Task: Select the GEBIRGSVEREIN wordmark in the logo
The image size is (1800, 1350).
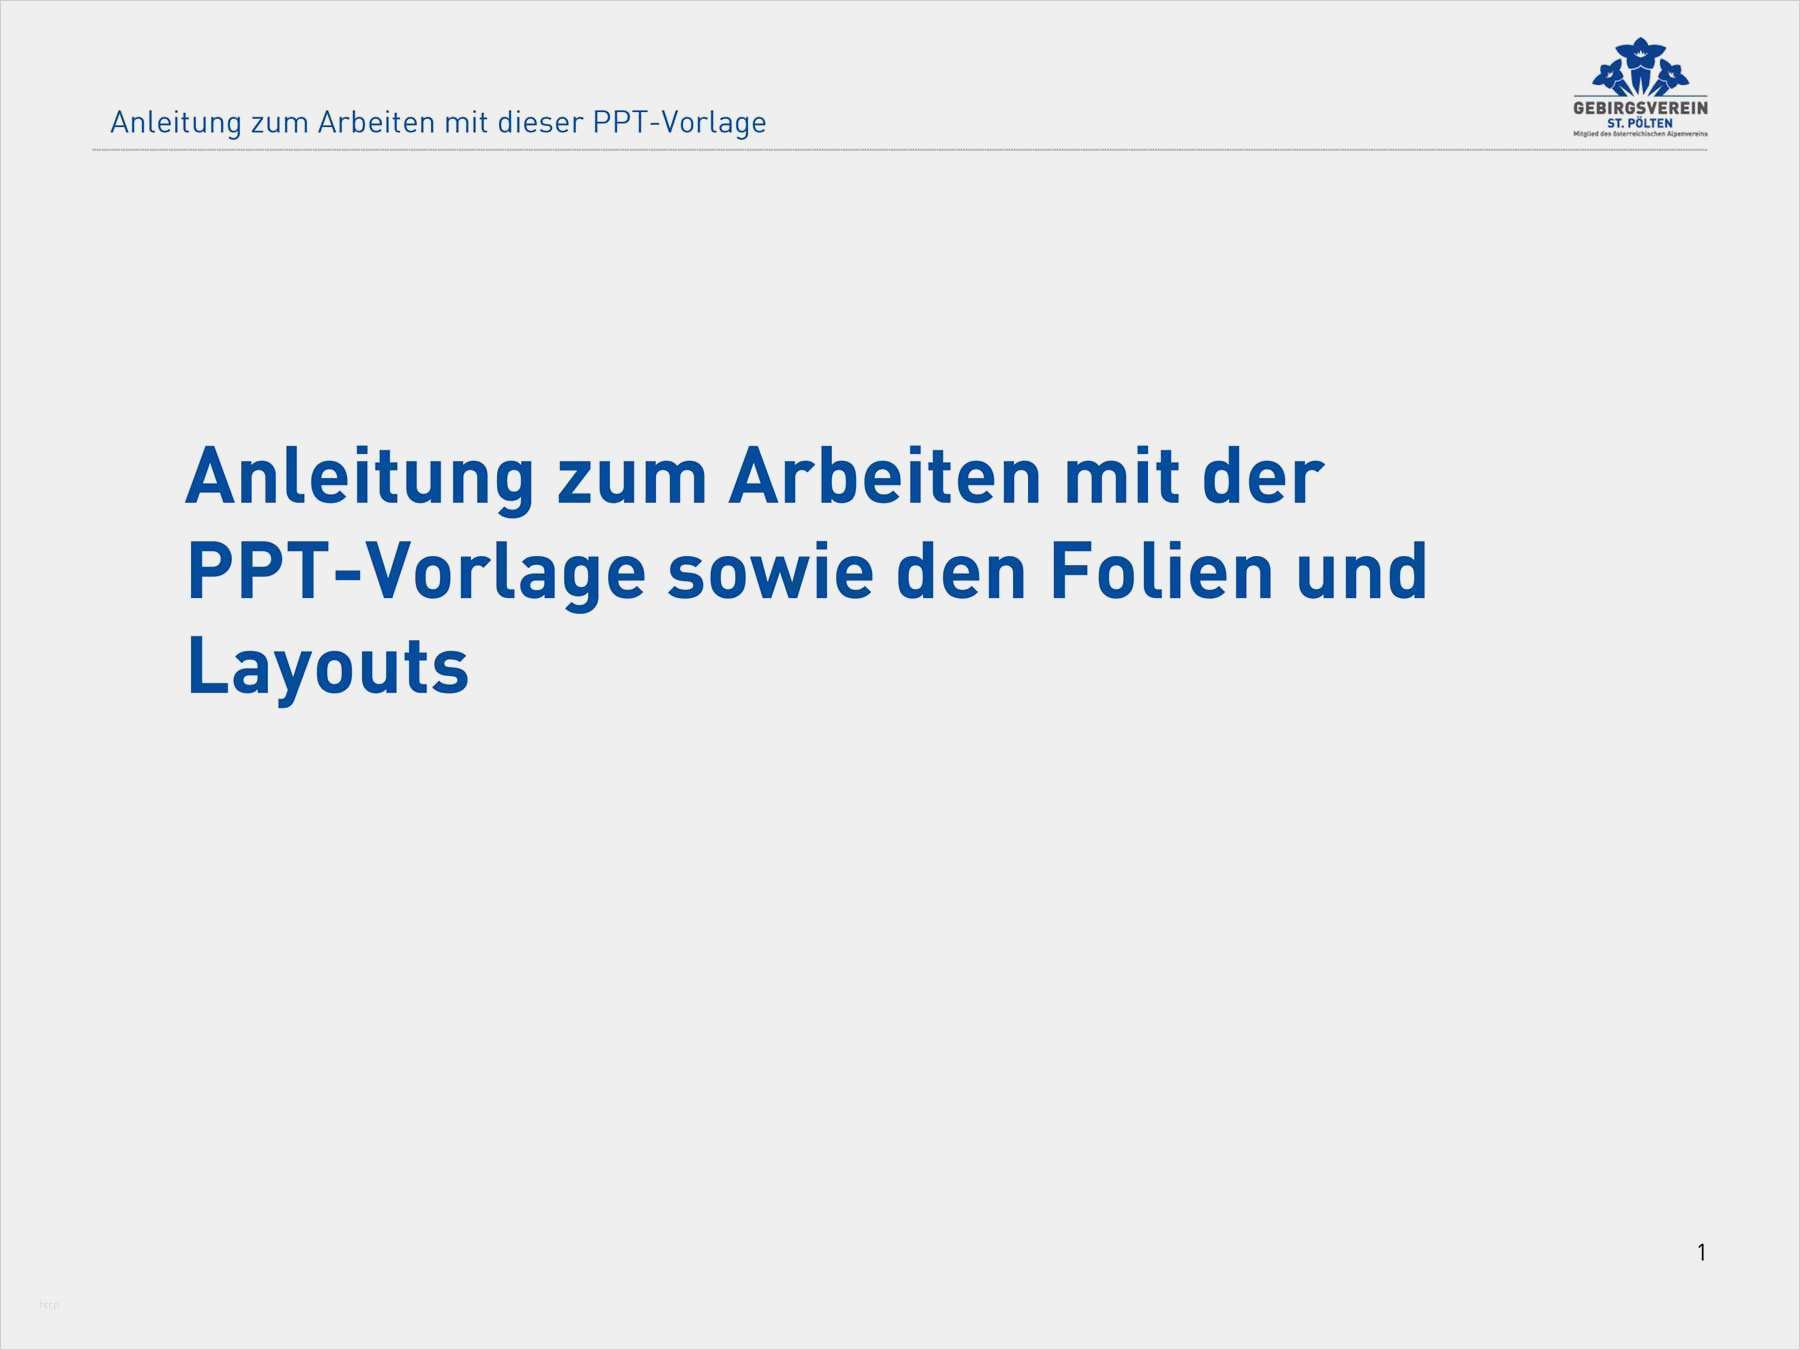Action: coord(1640,107)
